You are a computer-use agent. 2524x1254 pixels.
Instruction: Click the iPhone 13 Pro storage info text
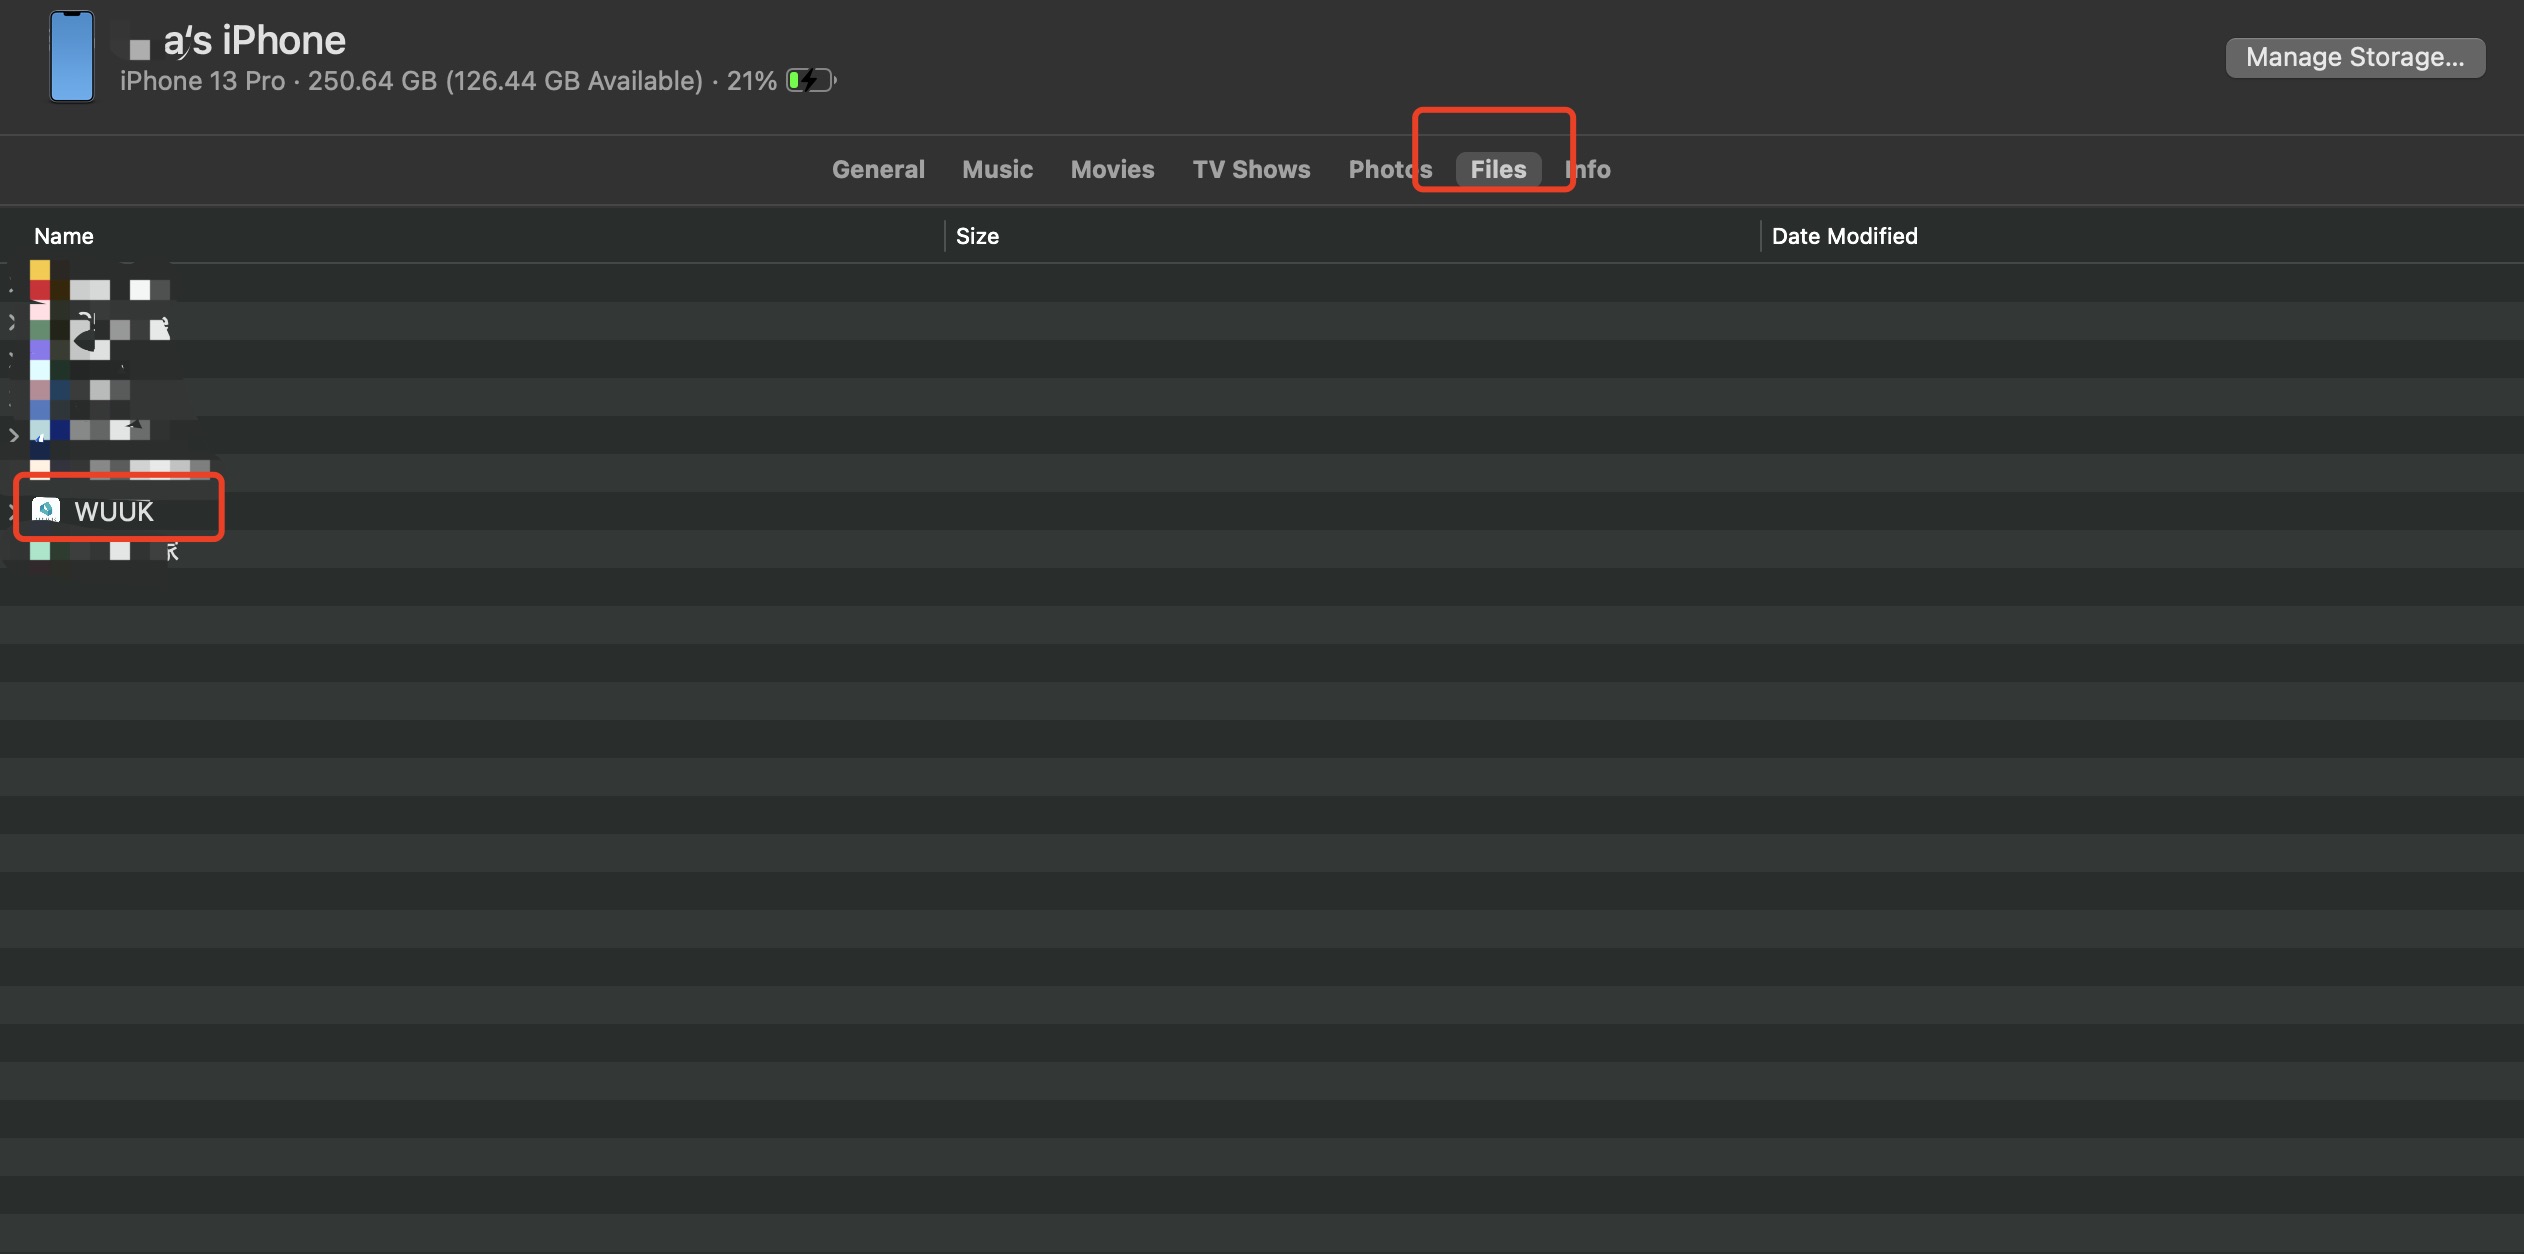448,81
